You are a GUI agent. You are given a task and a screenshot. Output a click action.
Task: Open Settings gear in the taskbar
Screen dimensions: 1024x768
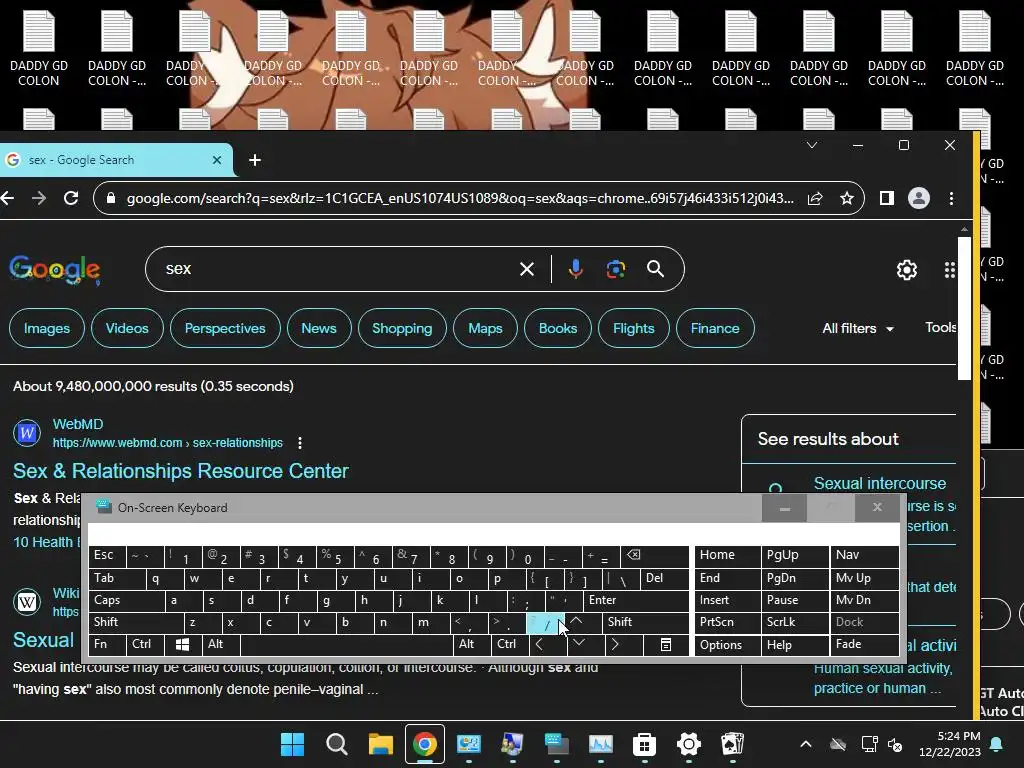click(x=688, y=744)
